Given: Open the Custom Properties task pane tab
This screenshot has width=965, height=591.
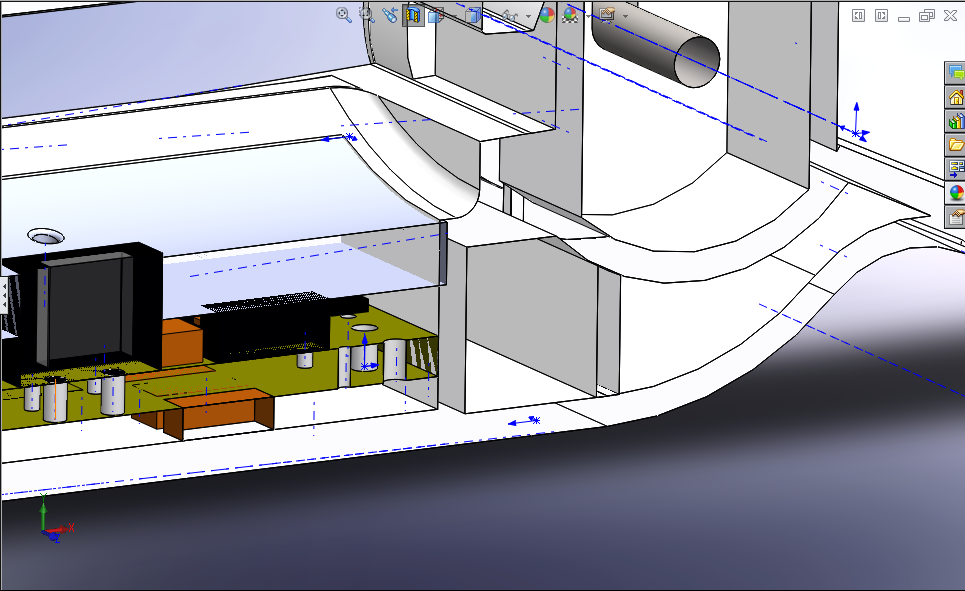Looking at the screenshot, I should pos(955,217).
